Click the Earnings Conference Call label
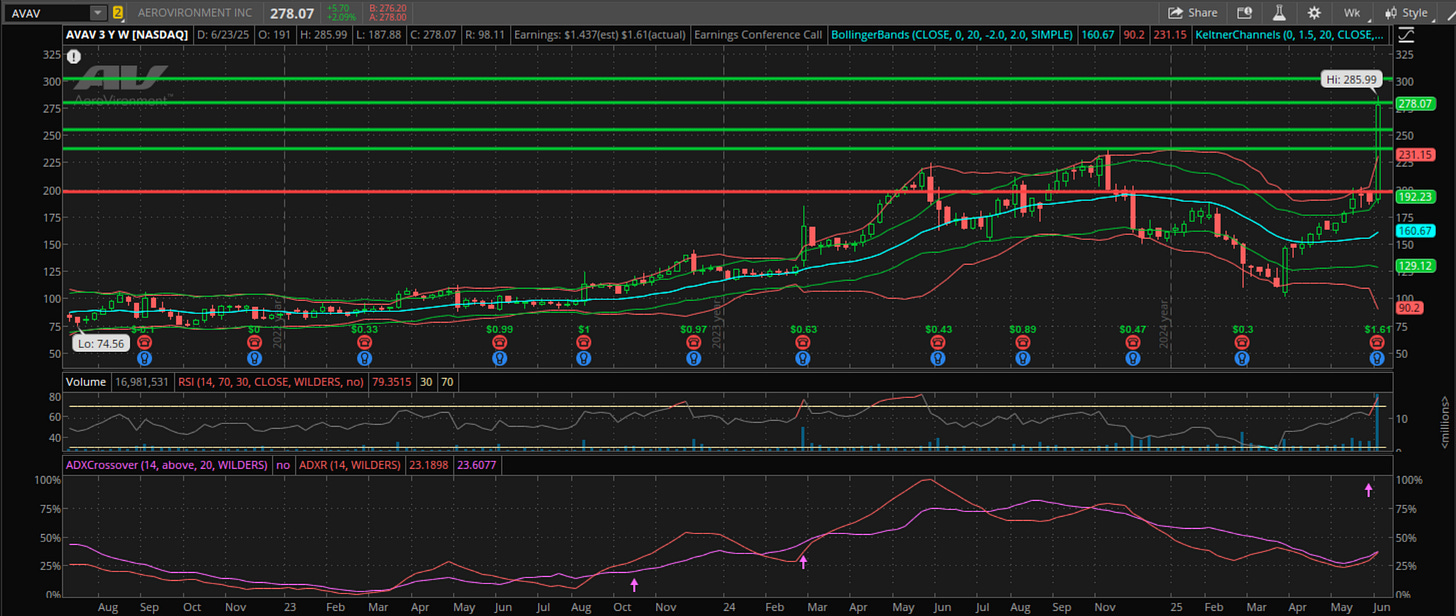The image size is (1456, 616). pos(759,34)
